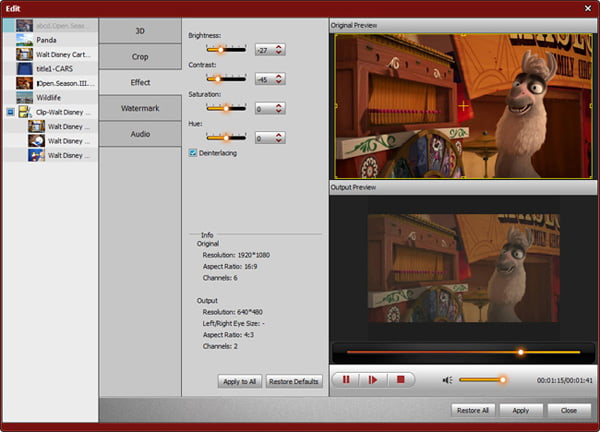Click the Hue slider
Image resolution: width=600 pixels, height=432 pixels.
pos(226,137)
